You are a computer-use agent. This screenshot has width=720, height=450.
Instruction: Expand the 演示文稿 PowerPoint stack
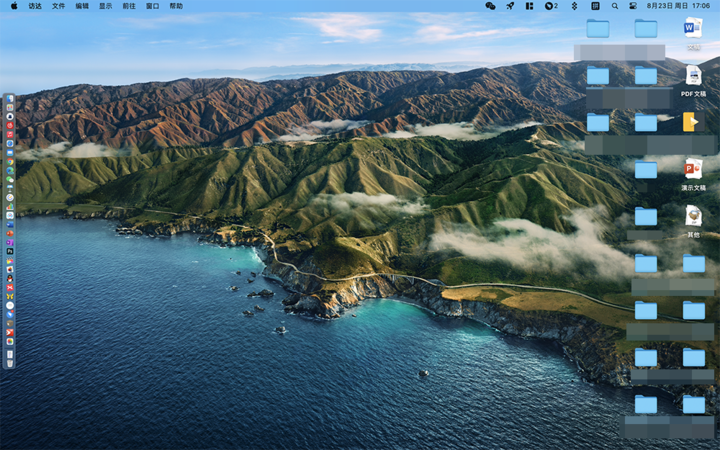693,169
